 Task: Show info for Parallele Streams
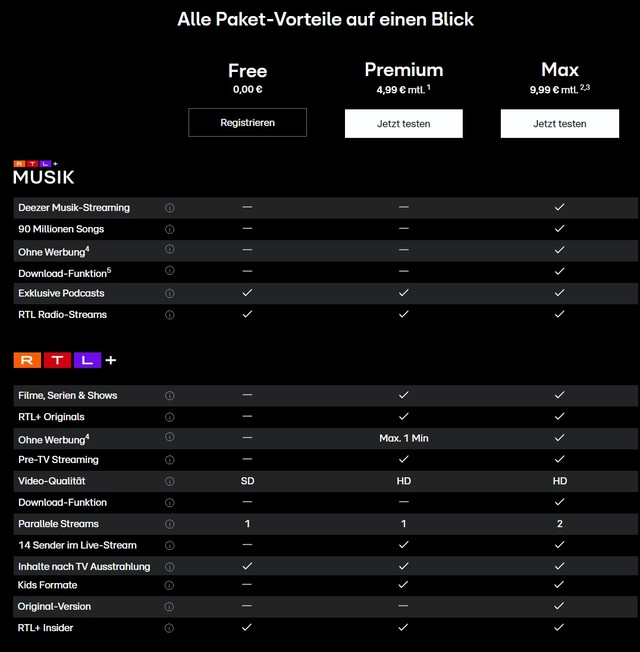[170, 524]
